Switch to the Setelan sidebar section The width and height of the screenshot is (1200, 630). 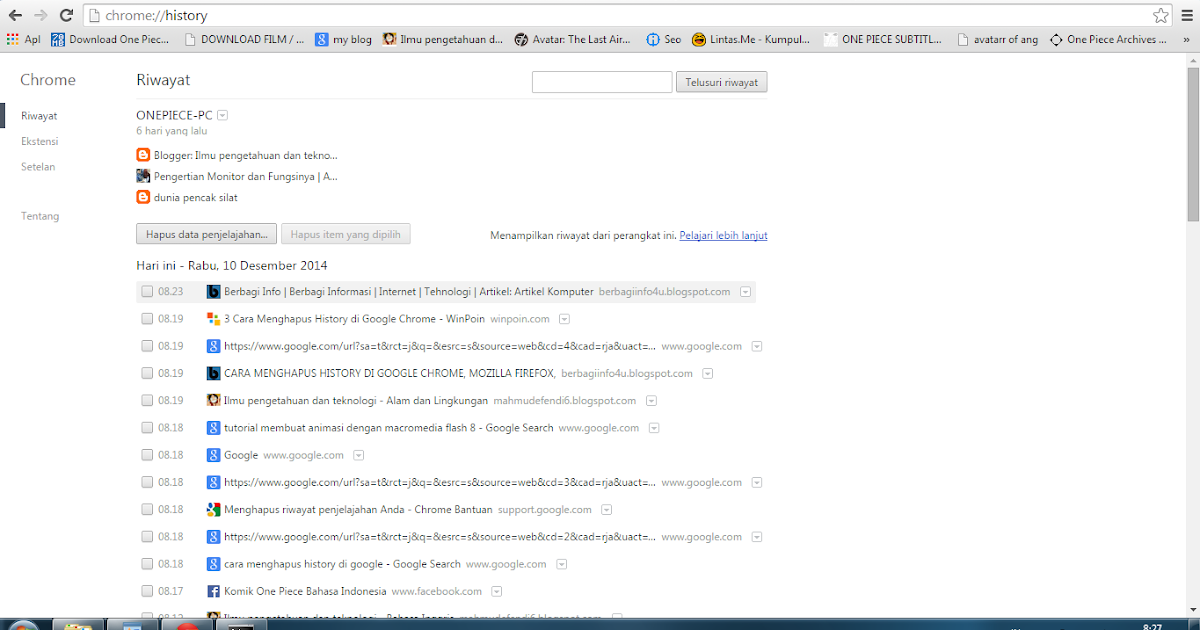(x=37, y=166)
